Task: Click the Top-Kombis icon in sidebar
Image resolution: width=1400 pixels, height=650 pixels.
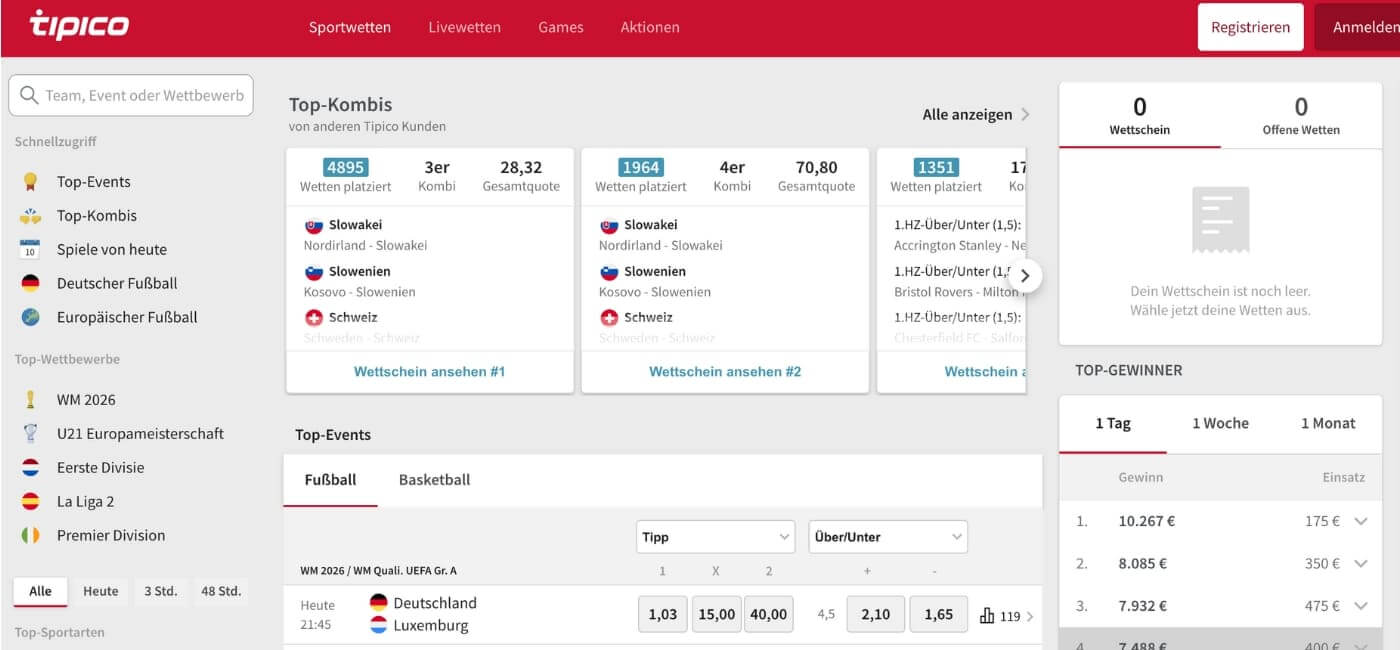Action: click(x=30, y=216)
